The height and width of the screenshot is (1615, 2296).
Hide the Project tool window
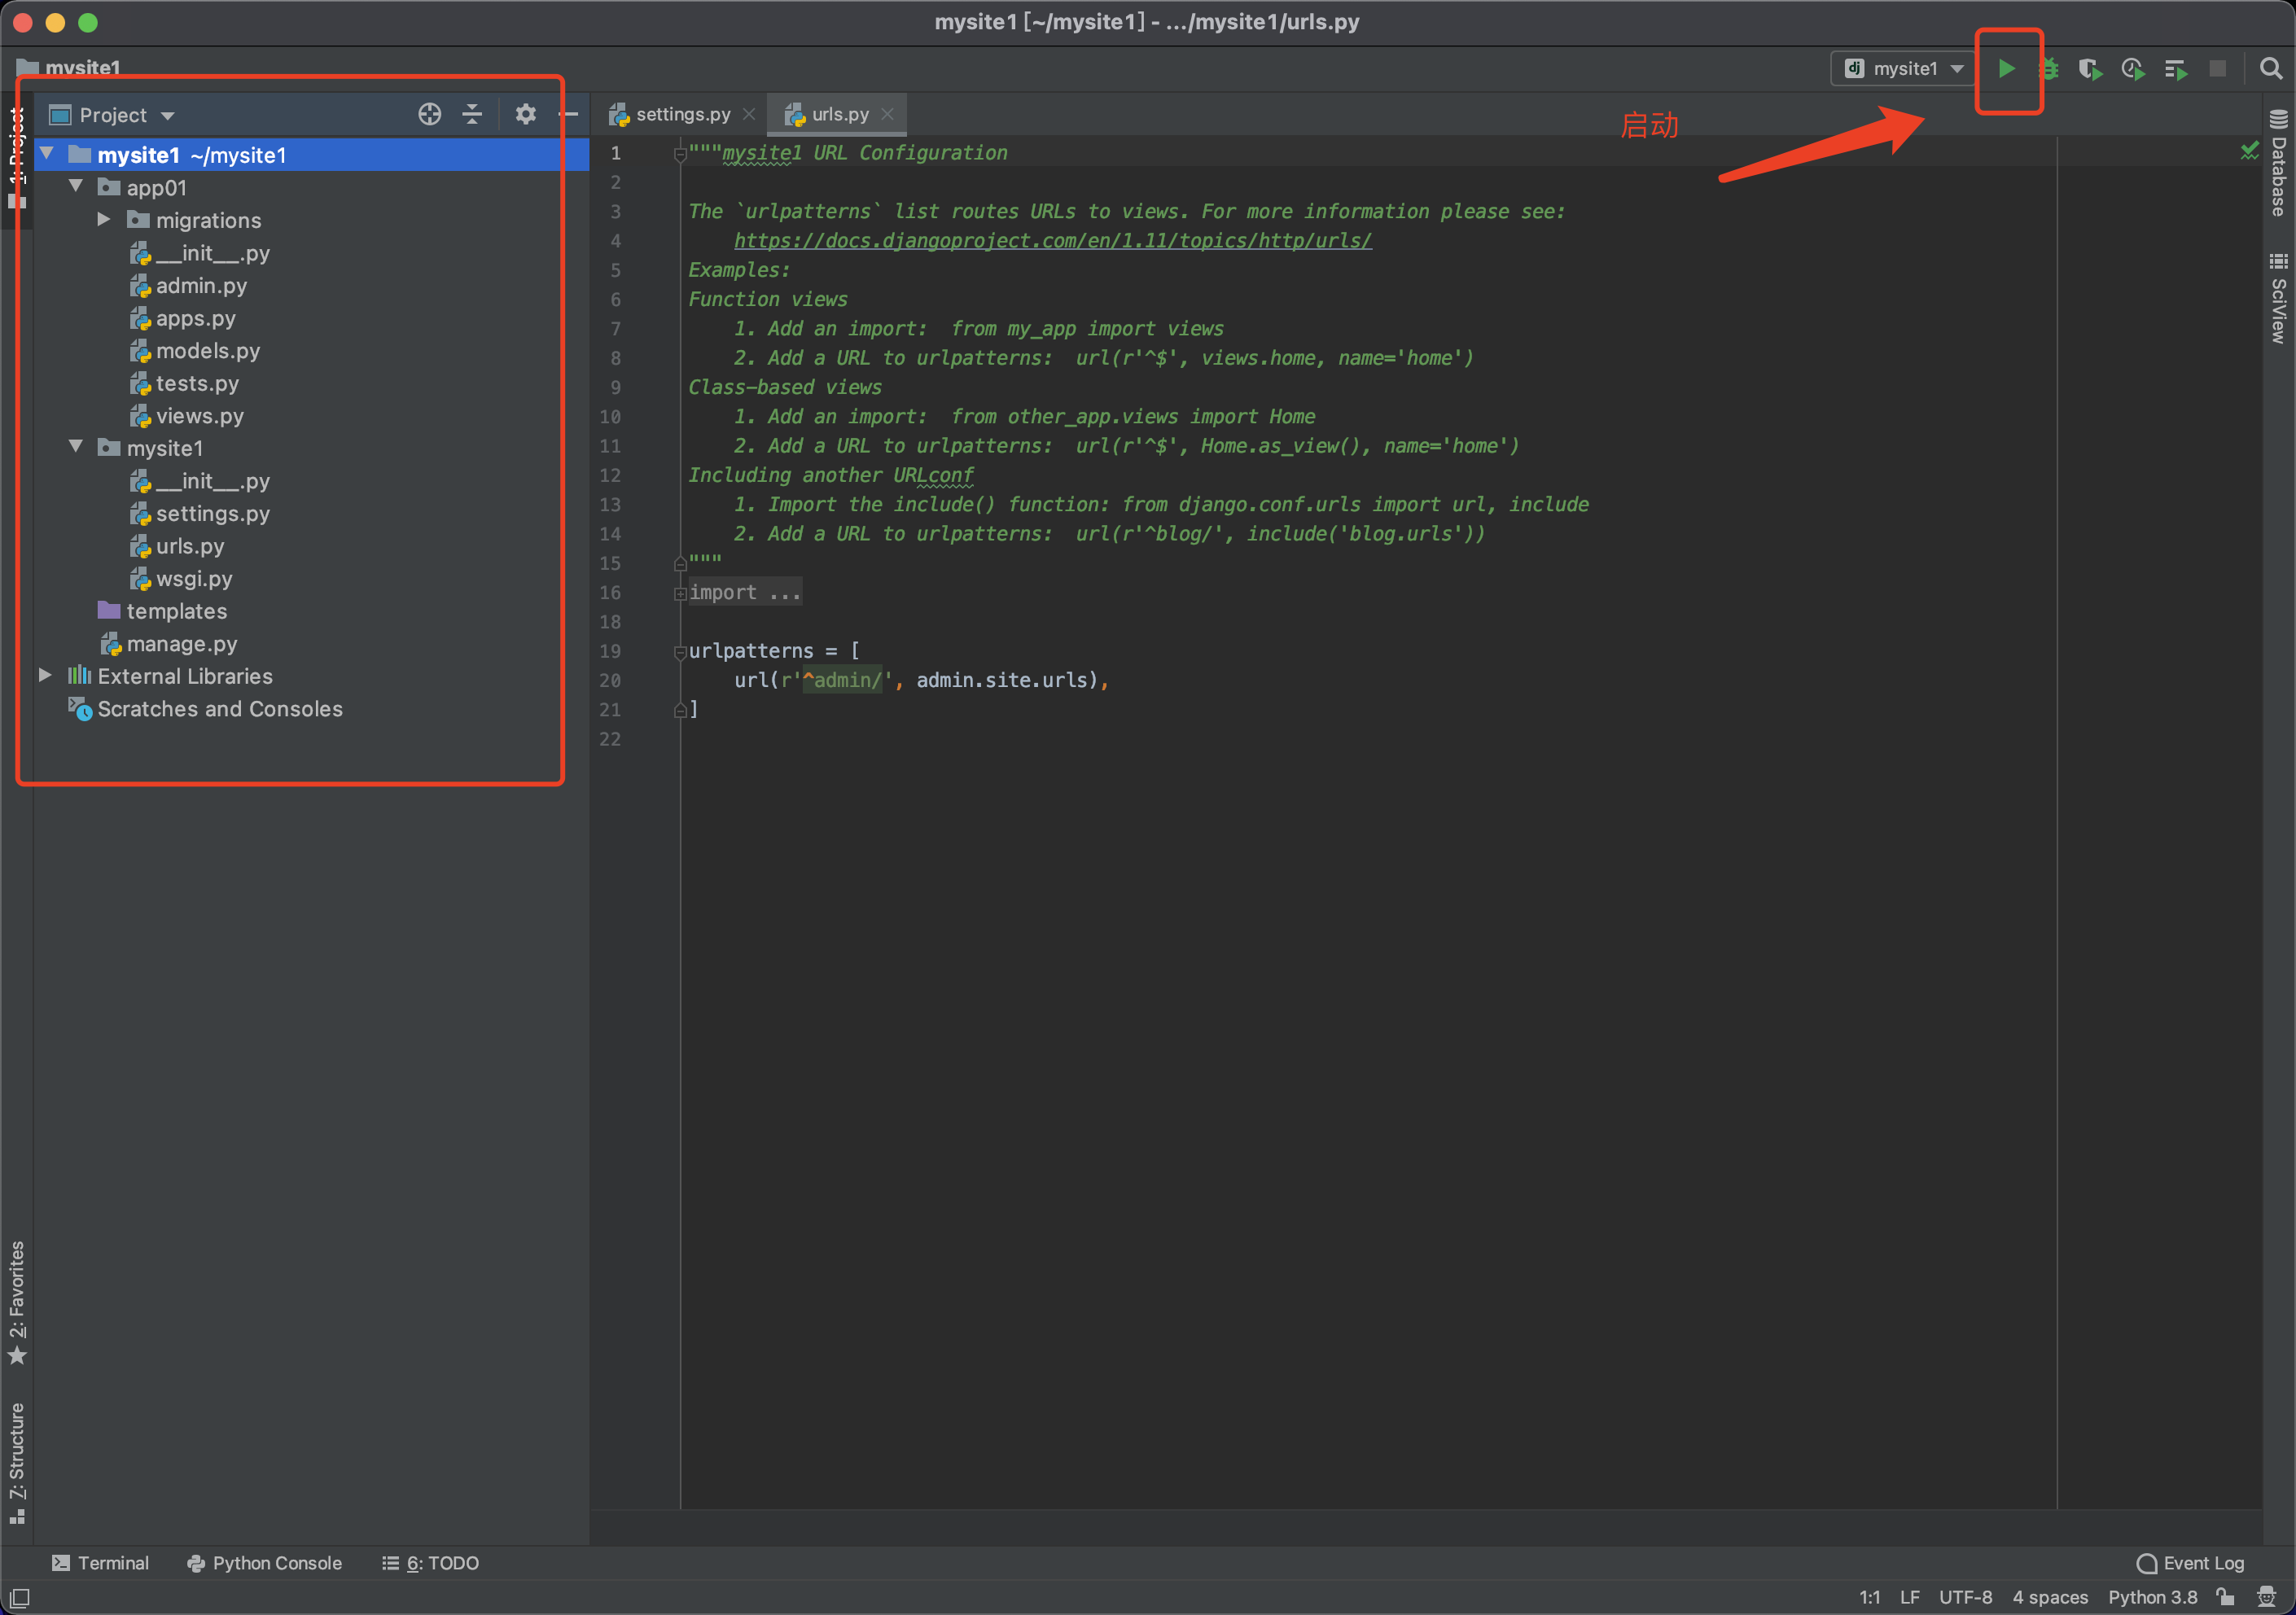coord(569,115)
